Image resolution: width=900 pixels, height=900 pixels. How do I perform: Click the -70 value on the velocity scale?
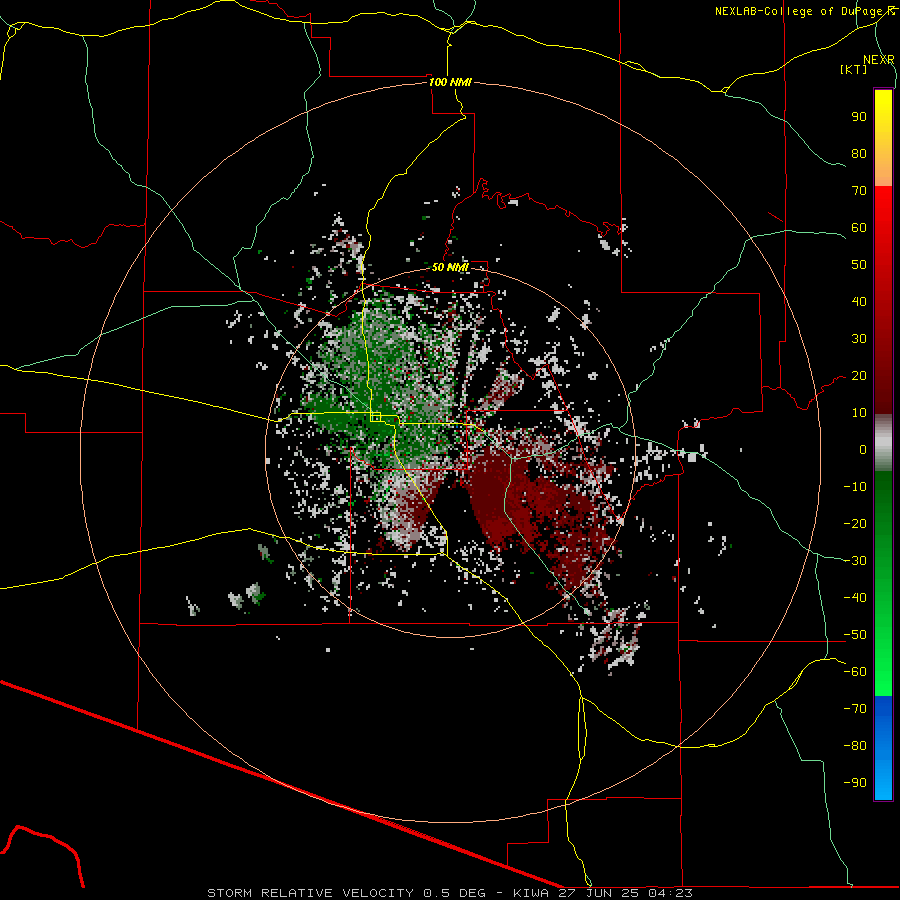(855, 709)
